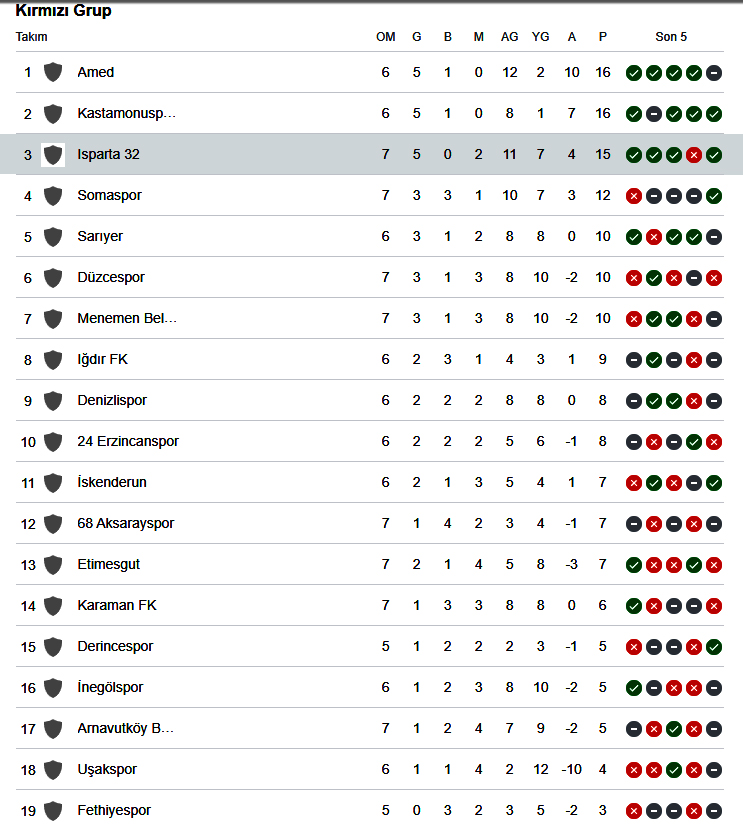Click the Kırmızı Grup heading
The width and height of the screenshot is (743, 827).
(63, 11)
